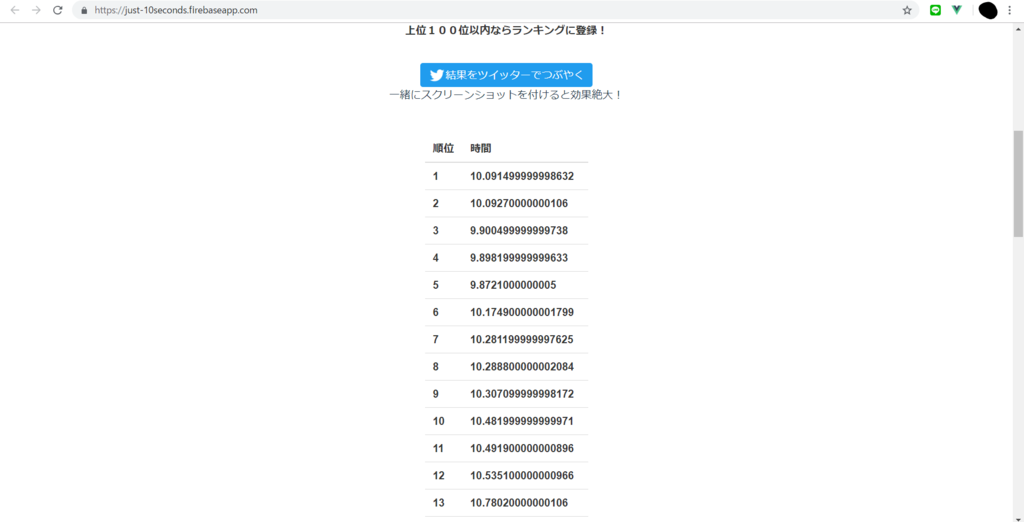Select the time 10.09270000000106
This screenshot has height=522, width=1024.
click(519, 203)
